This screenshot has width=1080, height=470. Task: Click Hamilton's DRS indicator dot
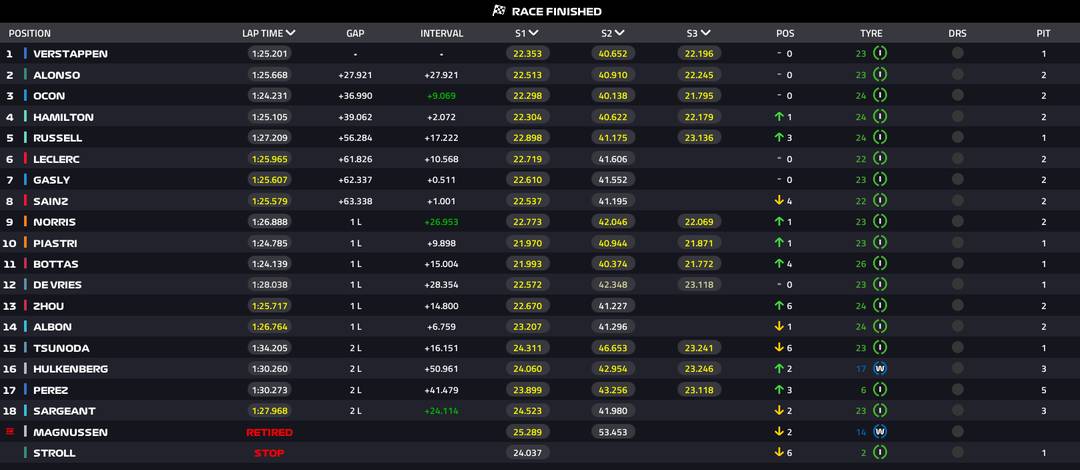coord(957,116)
